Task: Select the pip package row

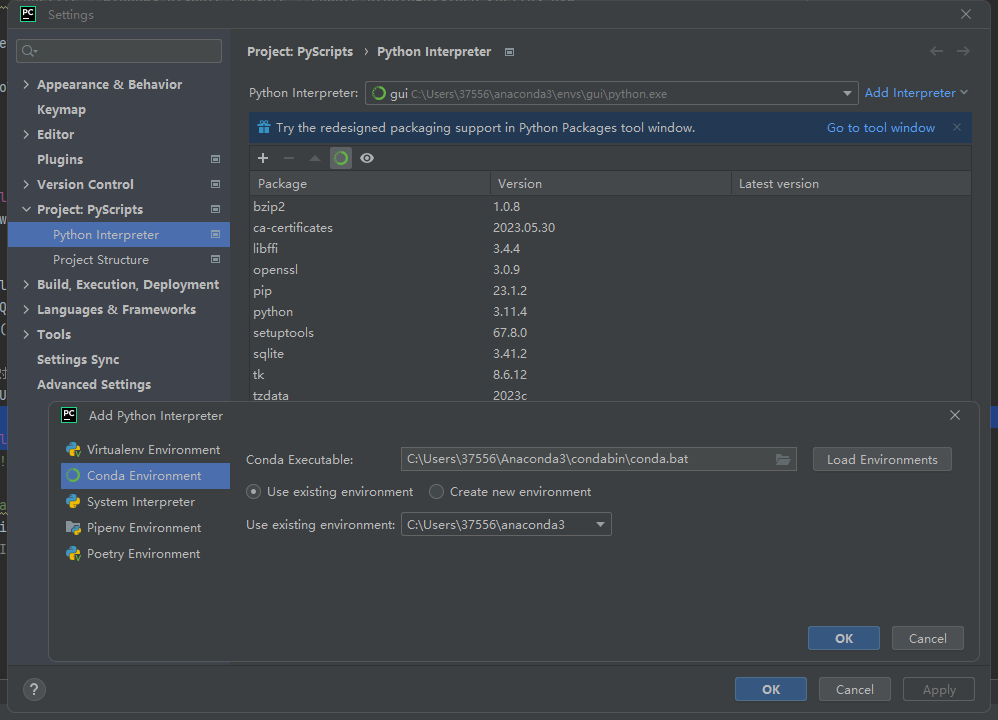Action: point(610,290)
